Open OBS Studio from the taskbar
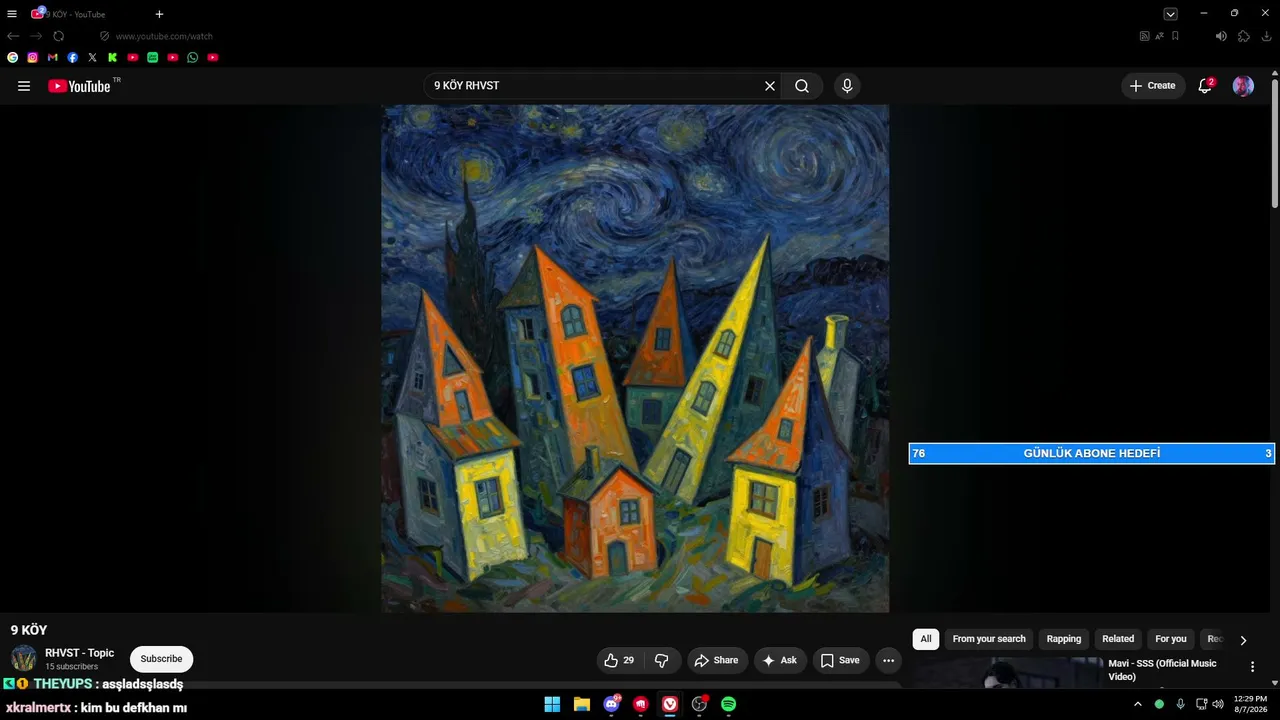Viewport: 1280px width, 720px height. (700, 704)
